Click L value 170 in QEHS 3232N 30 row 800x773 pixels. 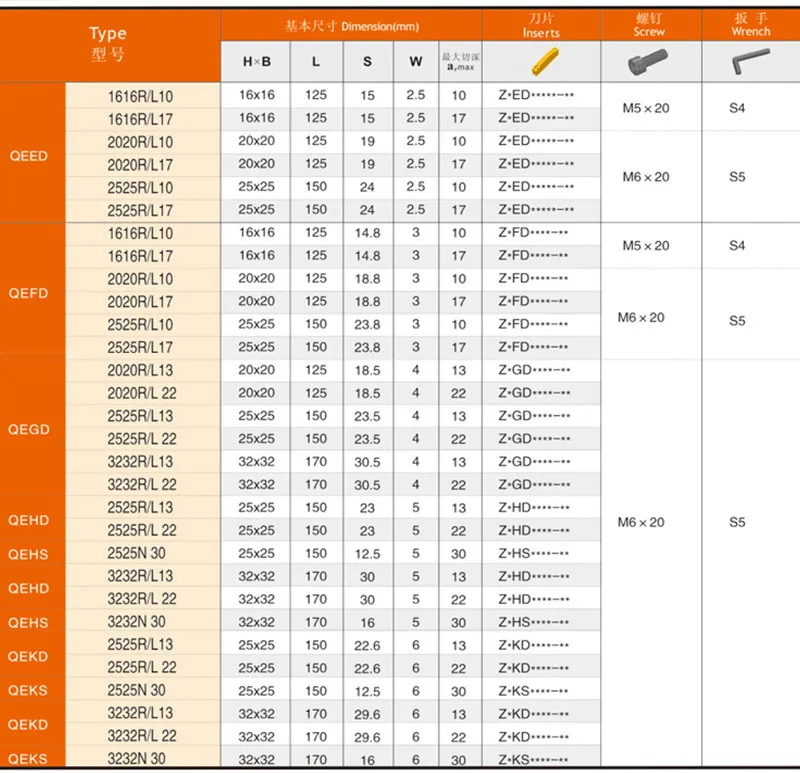pos(316,622)
